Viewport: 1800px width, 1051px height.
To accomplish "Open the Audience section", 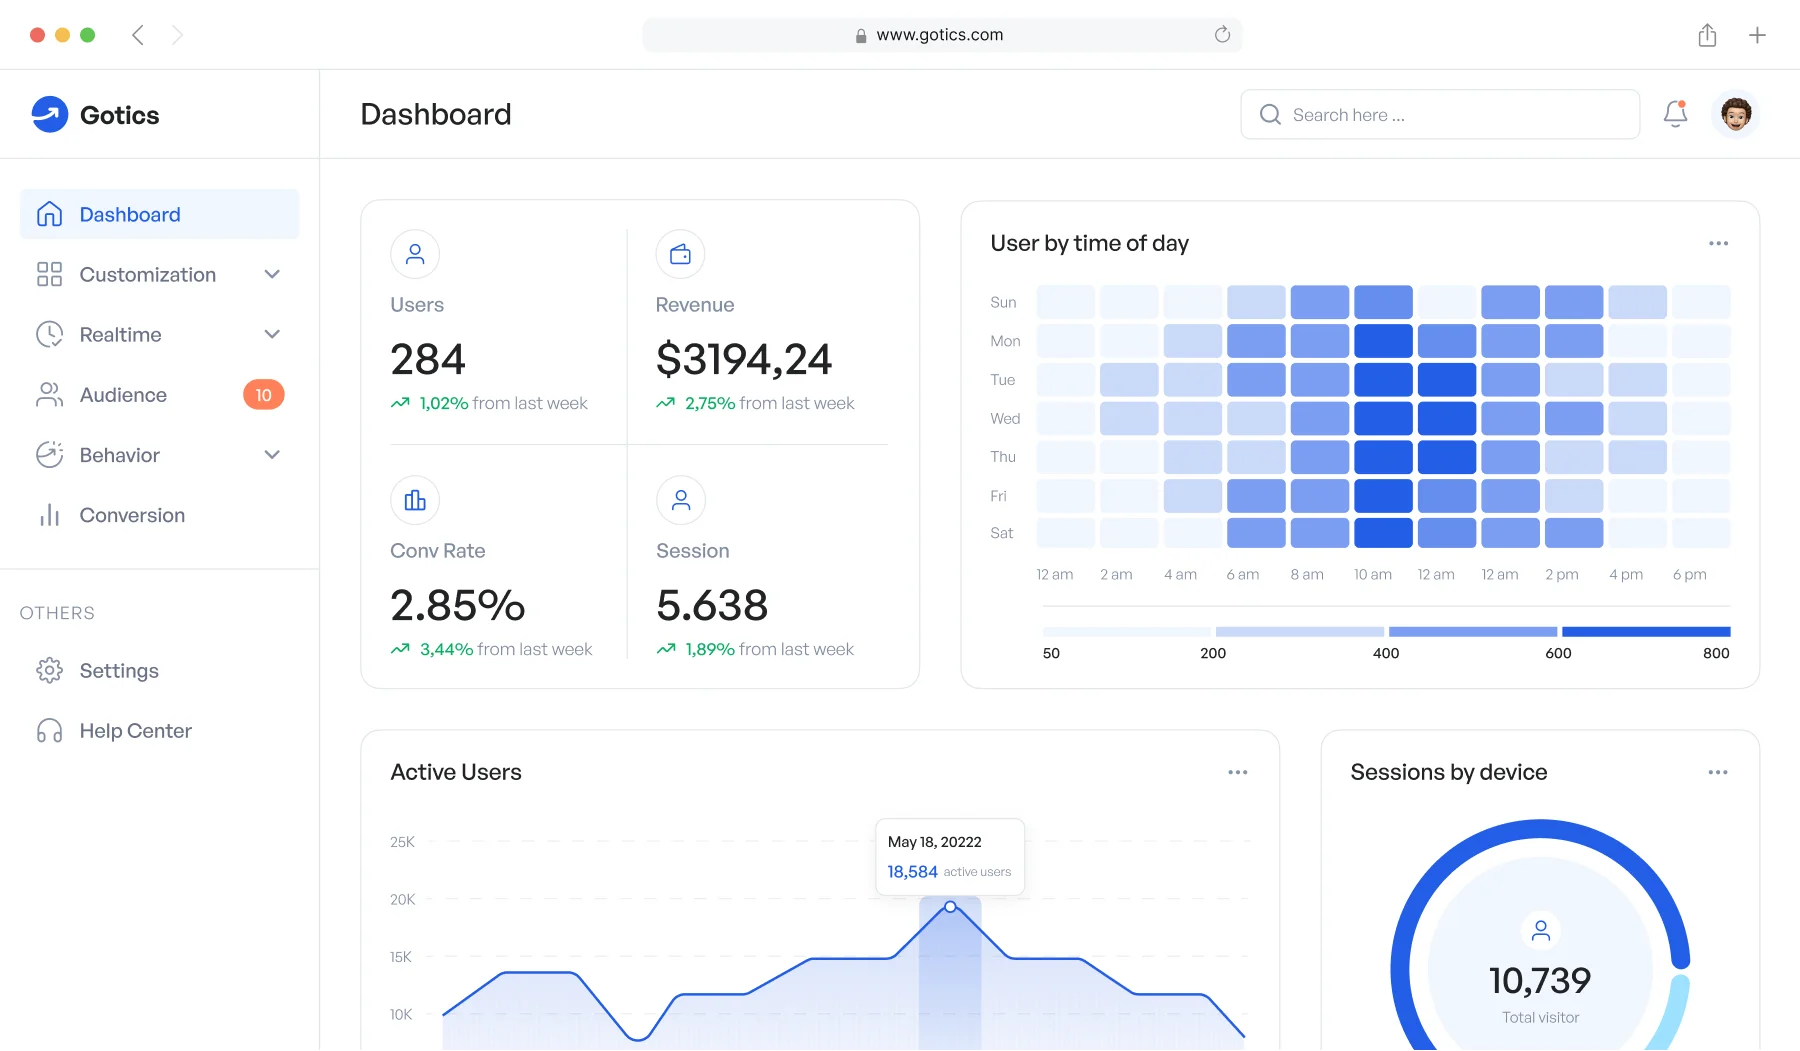I will click(x=123, y=395).
